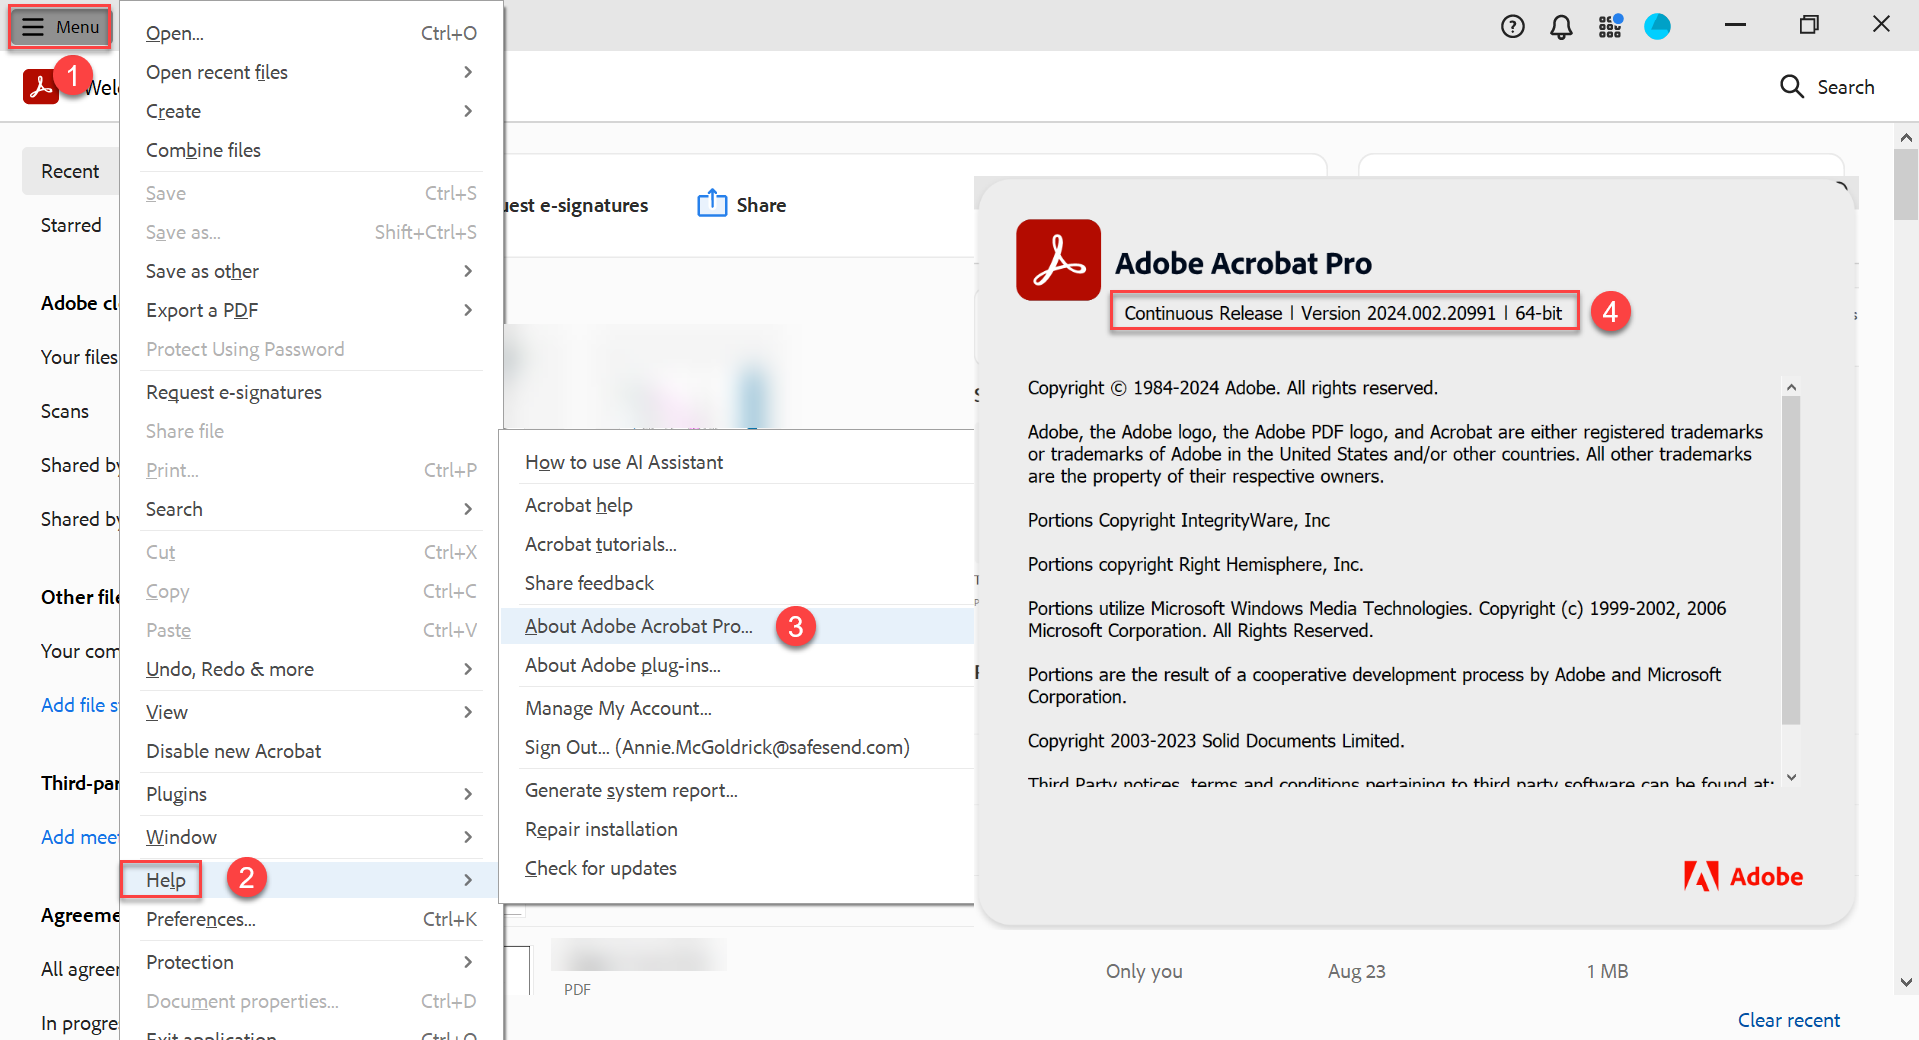
Task: Open the notifications bell icon
Action: pos(1560,27)
